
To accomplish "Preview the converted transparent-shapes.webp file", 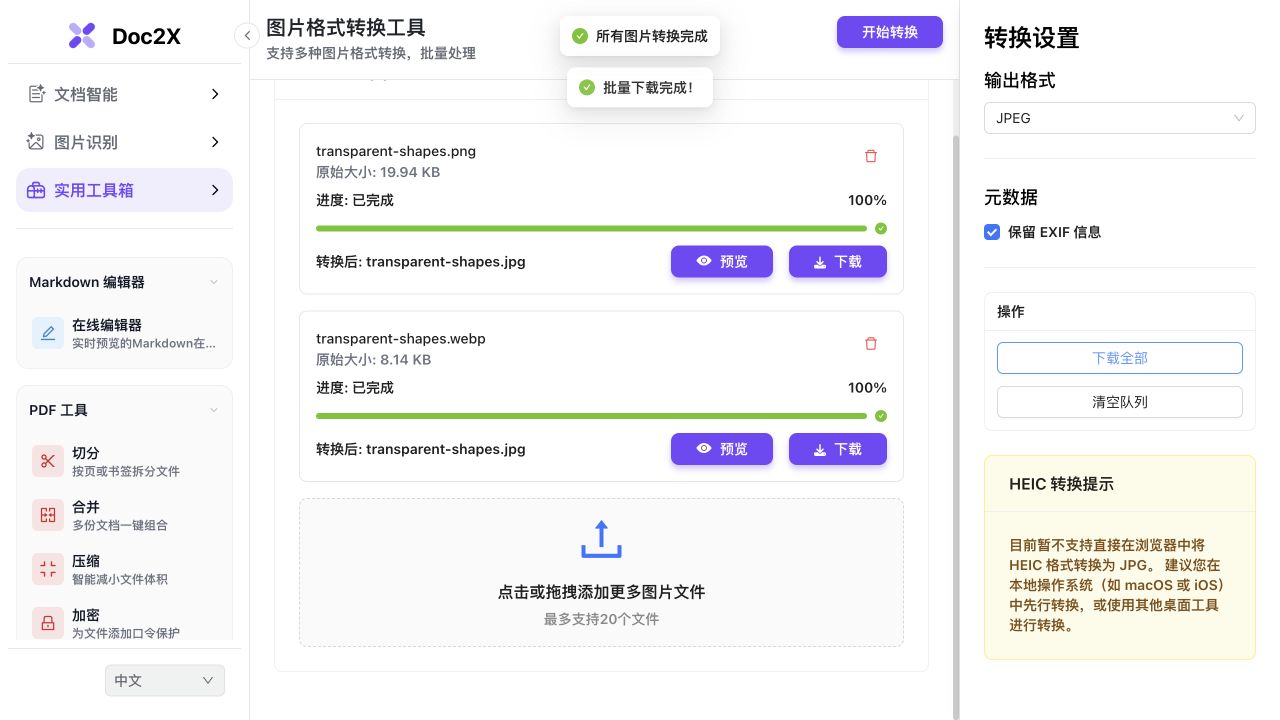I will [722, 449].
